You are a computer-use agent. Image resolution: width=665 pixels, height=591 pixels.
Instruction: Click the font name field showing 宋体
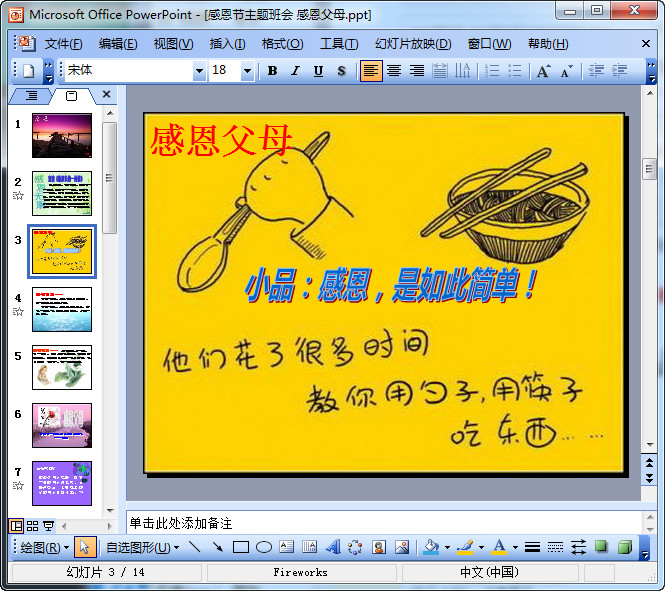[x=129, y=71]
